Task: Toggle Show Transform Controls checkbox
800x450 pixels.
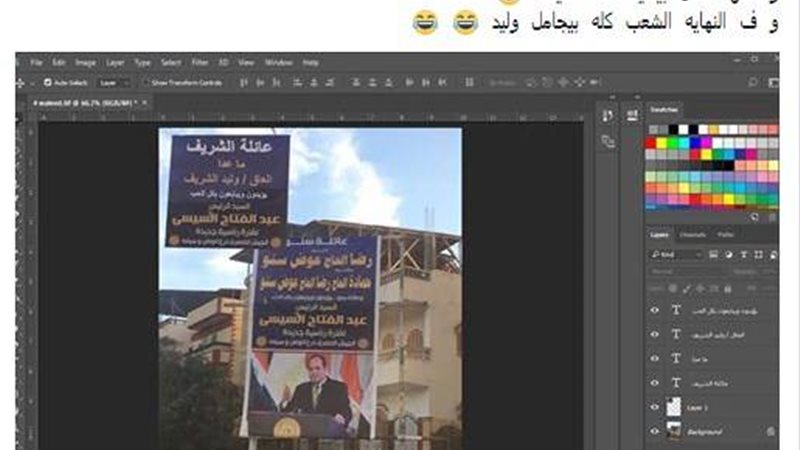Action: [145, 82]
